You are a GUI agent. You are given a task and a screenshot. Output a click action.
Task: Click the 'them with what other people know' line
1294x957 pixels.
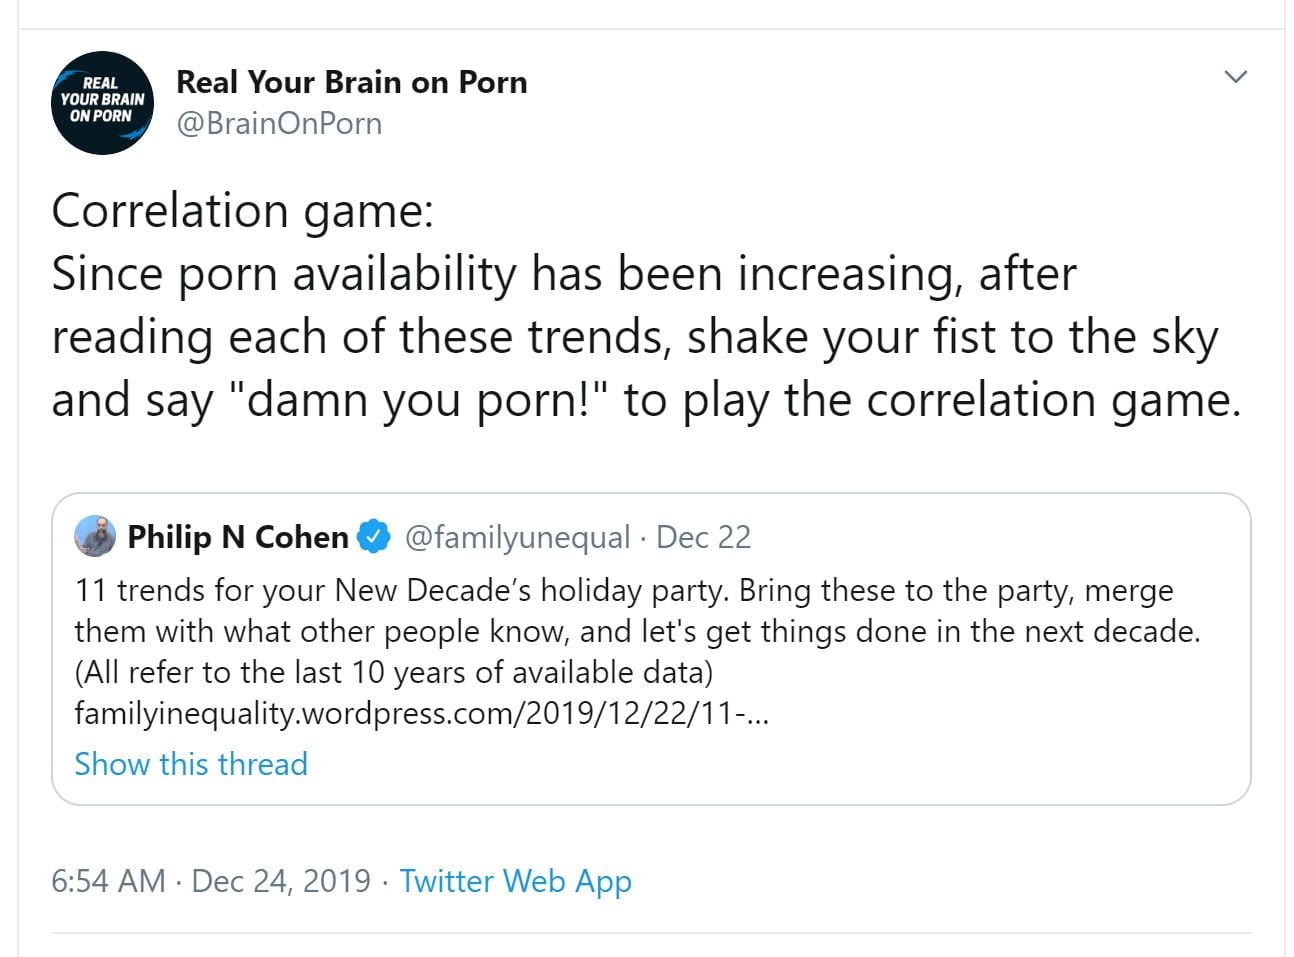click(636, 631)
